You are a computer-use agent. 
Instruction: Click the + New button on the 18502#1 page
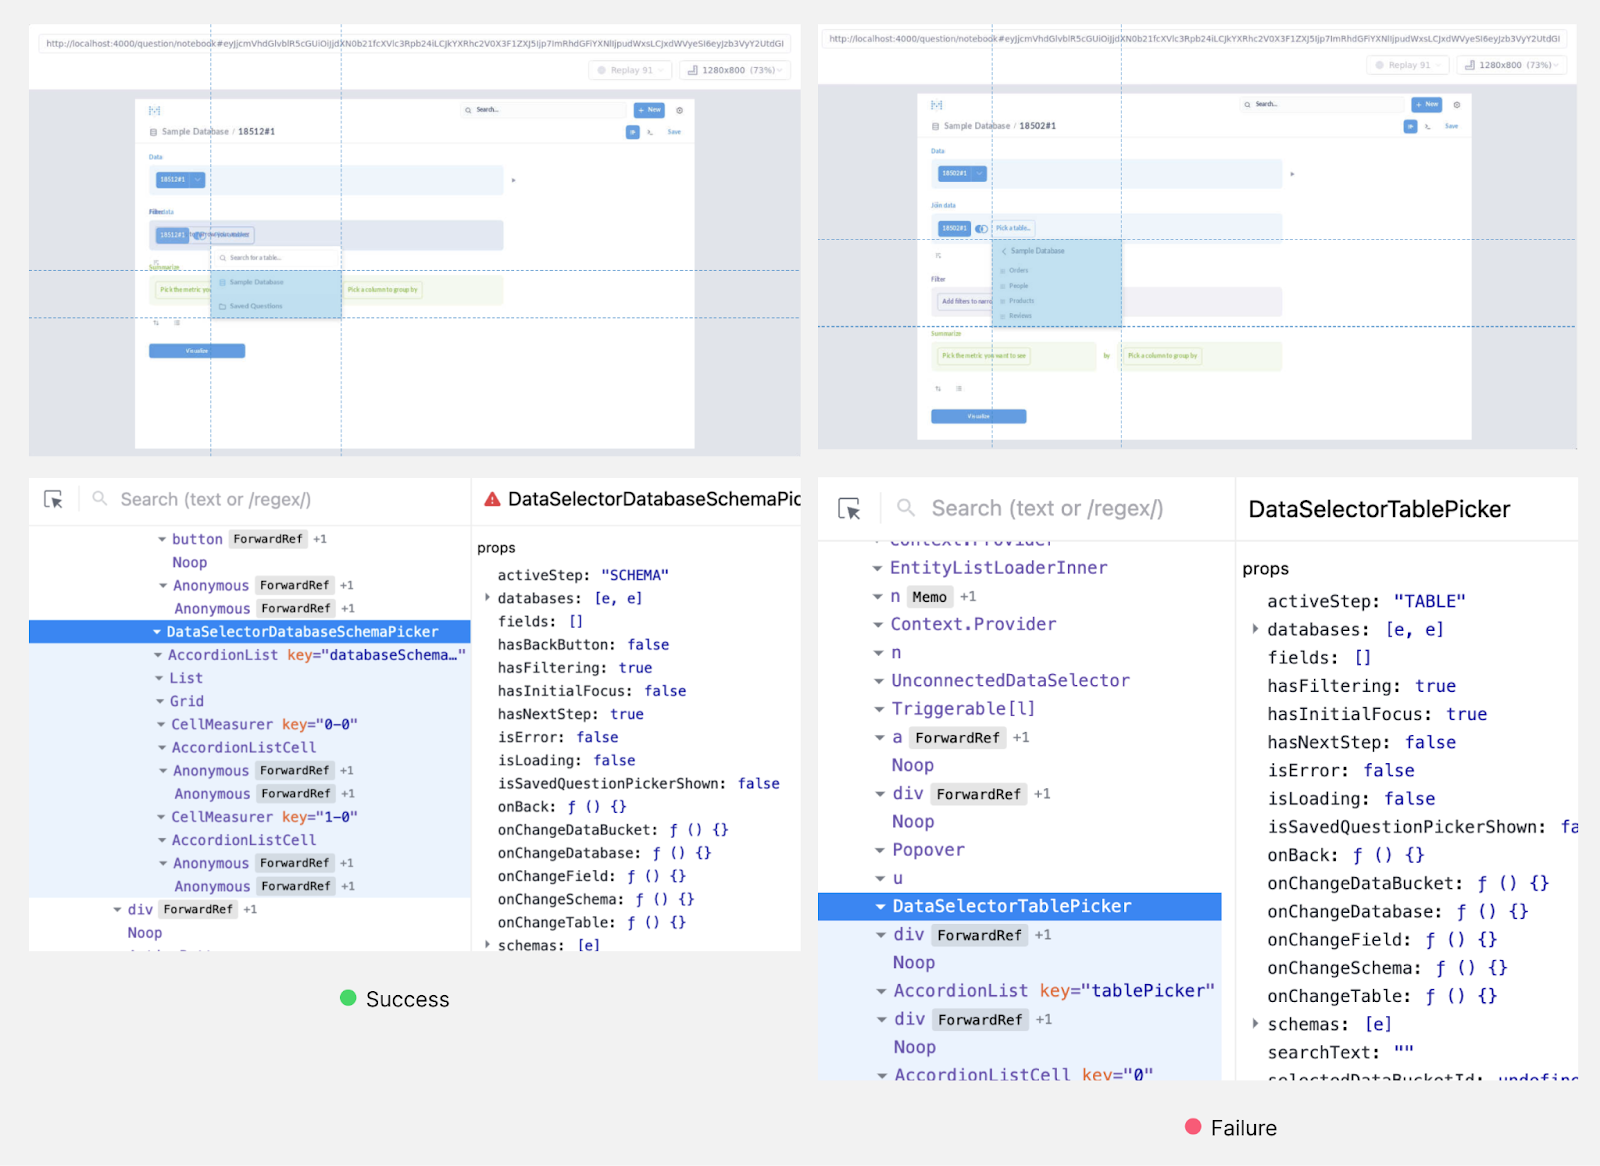coord(1427,104)
